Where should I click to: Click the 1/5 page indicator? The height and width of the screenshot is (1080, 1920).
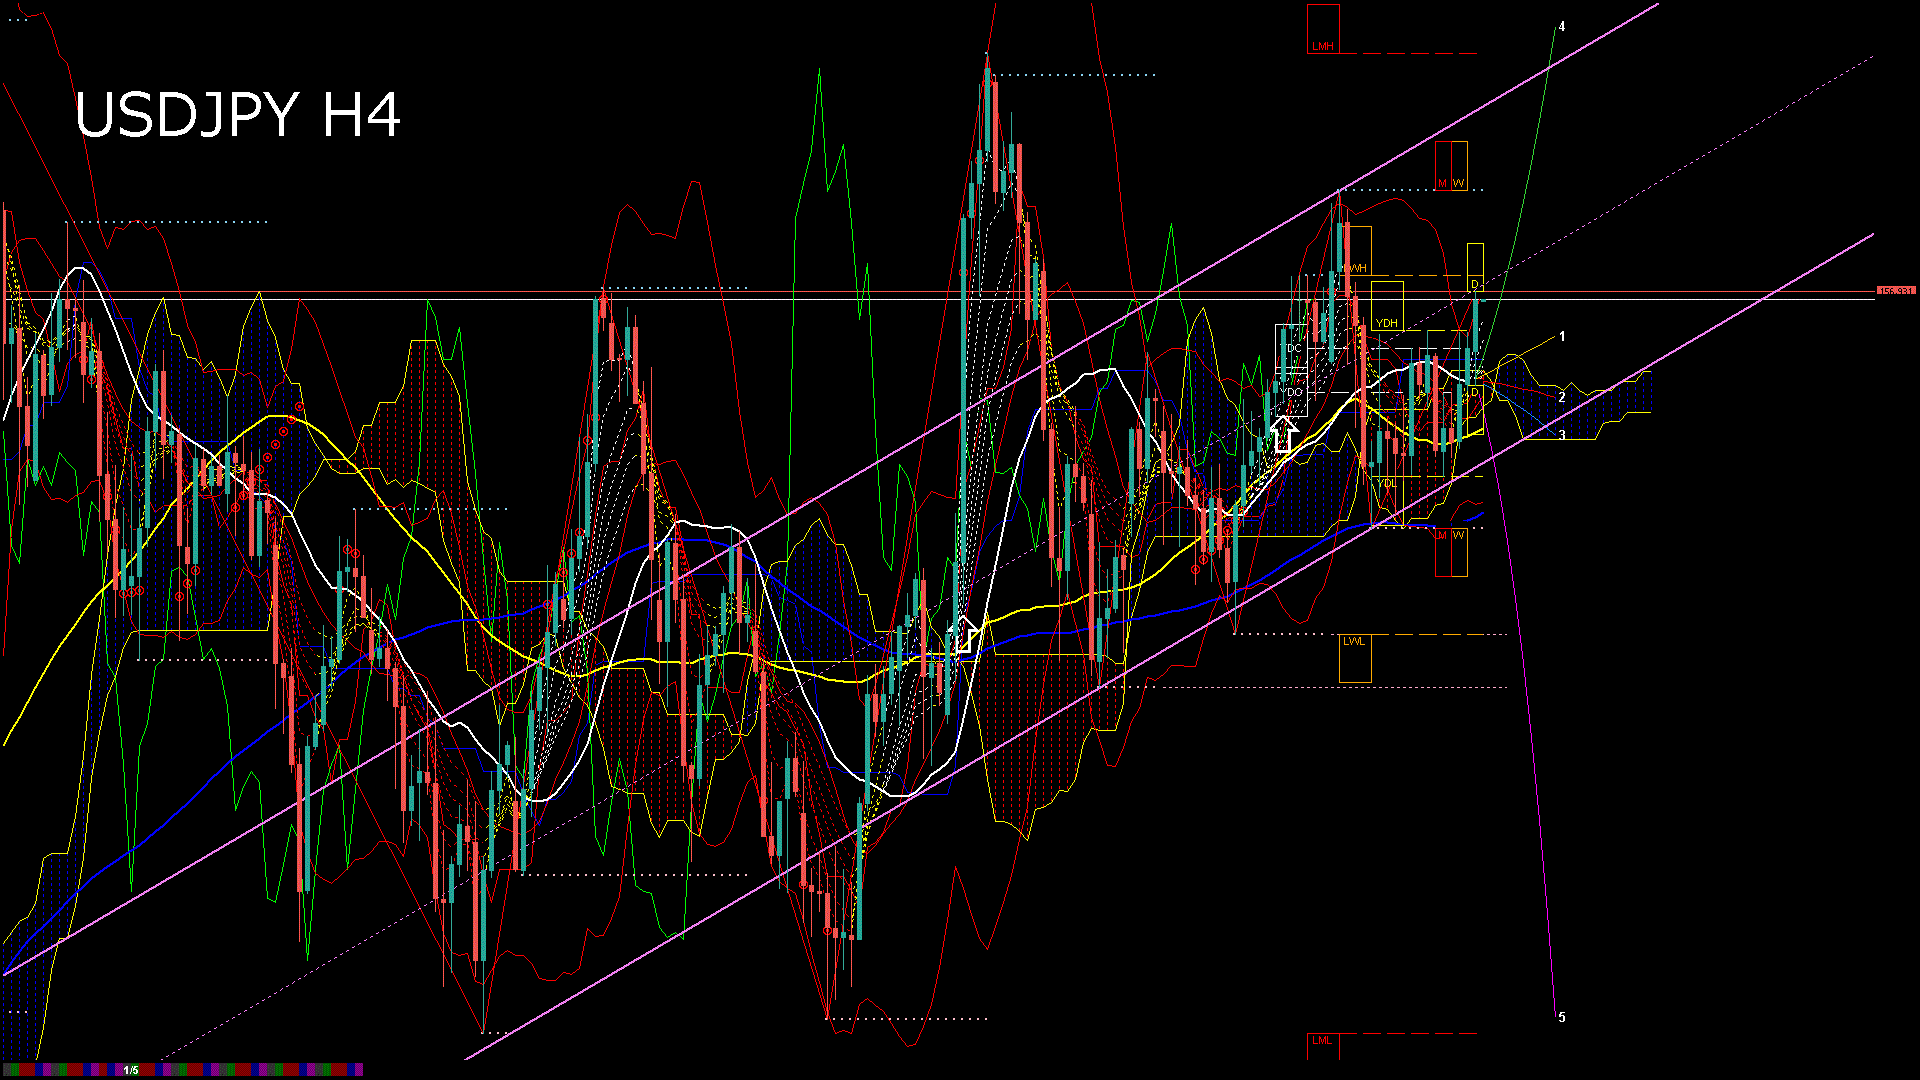point(131,1070)
